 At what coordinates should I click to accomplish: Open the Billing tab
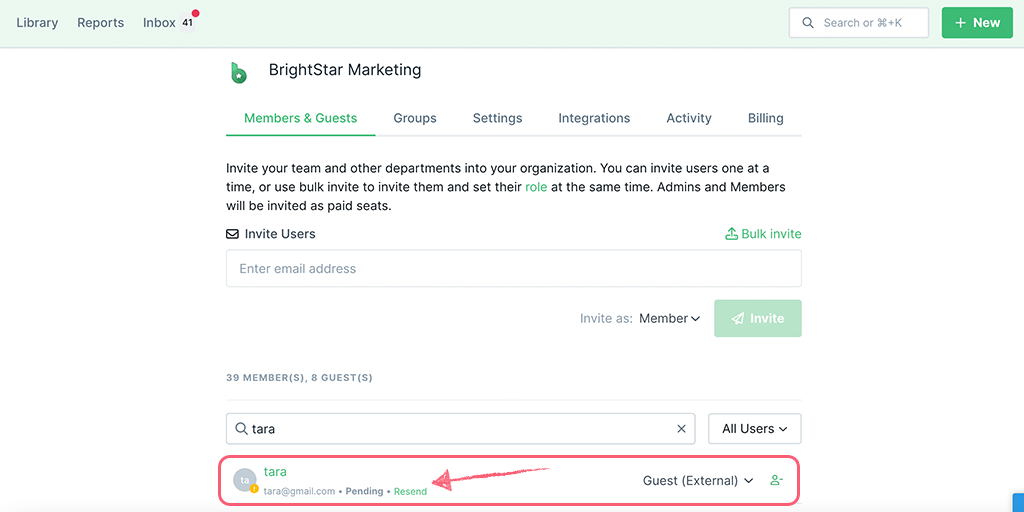click(765, 118)
